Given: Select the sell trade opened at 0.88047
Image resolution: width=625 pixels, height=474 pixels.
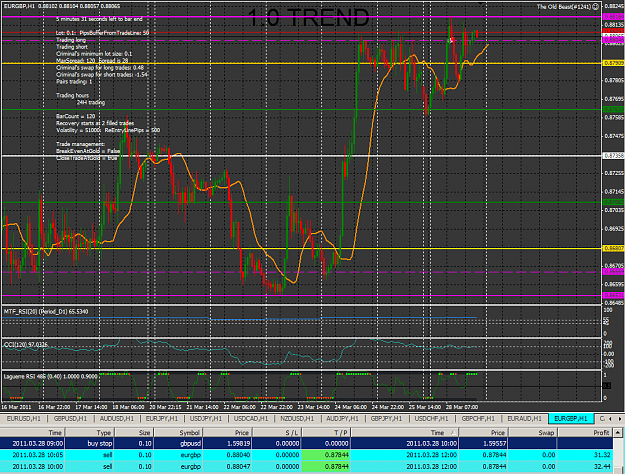Looking at the screenshot, I should click(x=306, y=466).
